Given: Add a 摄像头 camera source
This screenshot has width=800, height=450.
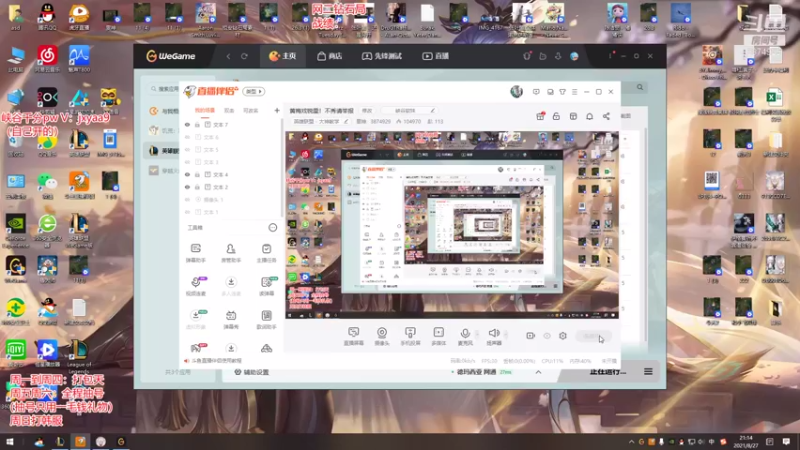Looking at the screenshot, I should (x=382, y=336).
